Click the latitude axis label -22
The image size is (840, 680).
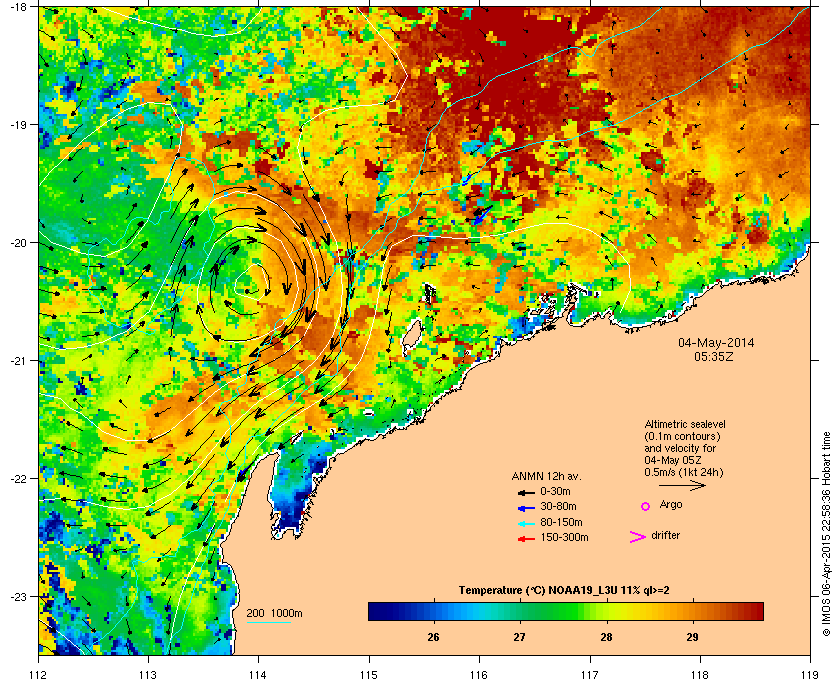[x=18, y=479]
